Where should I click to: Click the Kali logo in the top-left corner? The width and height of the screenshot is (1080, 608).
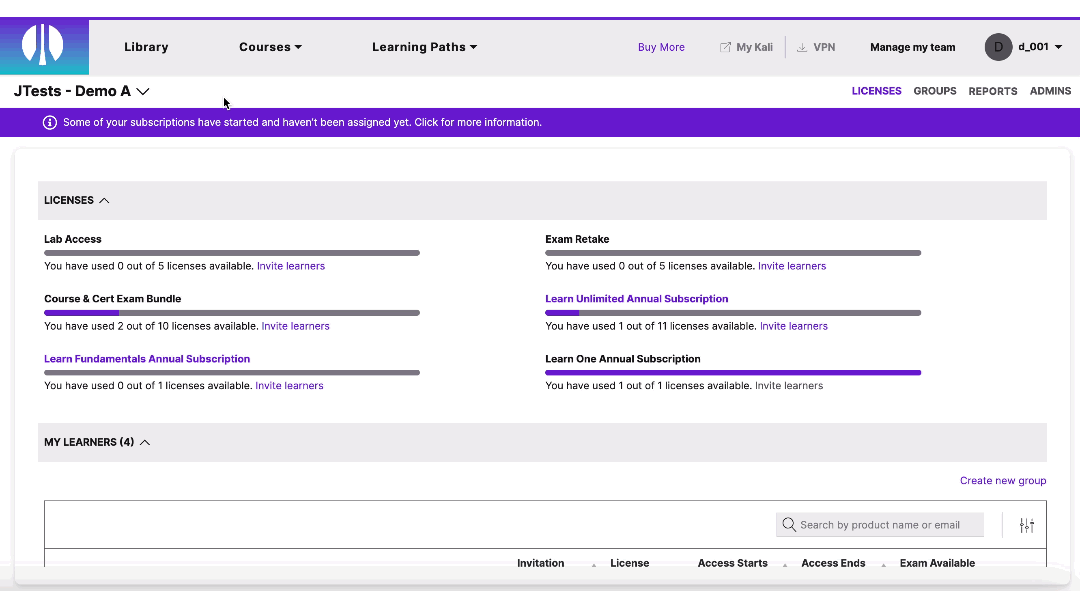(x=44, y=46)
